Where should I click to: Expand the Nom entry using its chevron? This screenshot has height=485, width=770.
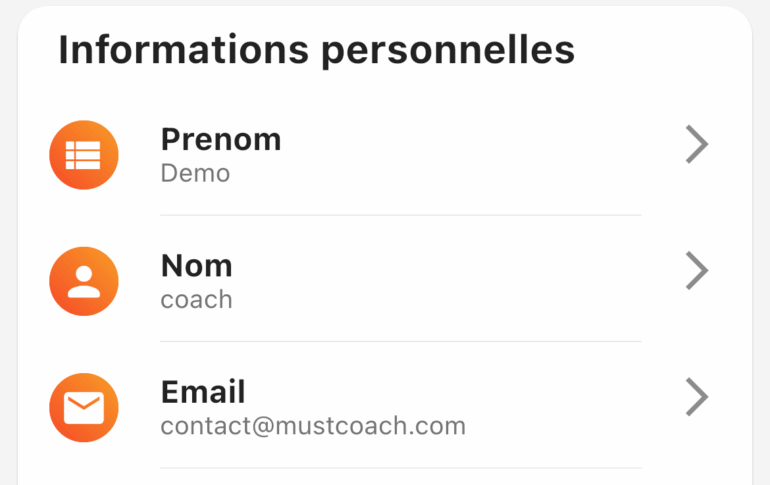pos(697,270)
